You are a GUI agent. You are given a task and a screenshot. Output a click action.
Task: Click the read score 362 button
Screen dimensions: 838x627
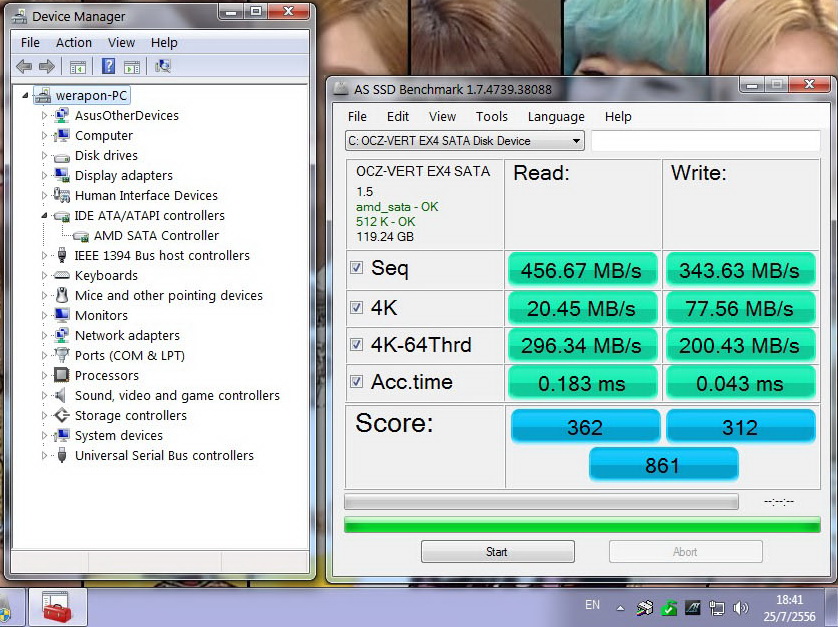point(585,426)
